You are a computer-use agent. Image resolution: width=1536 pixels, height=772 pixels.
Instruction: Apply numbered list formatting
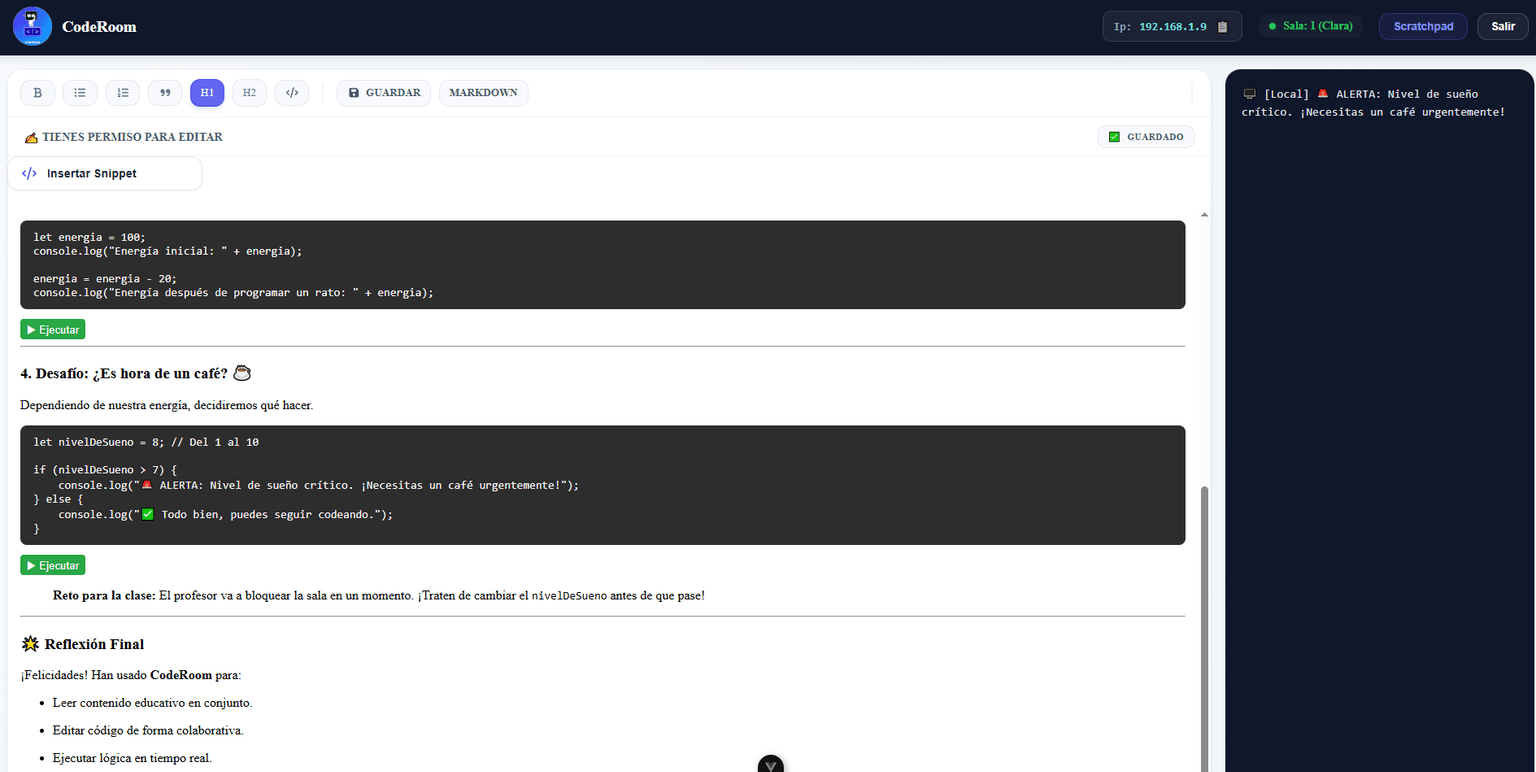click(122, 92)
